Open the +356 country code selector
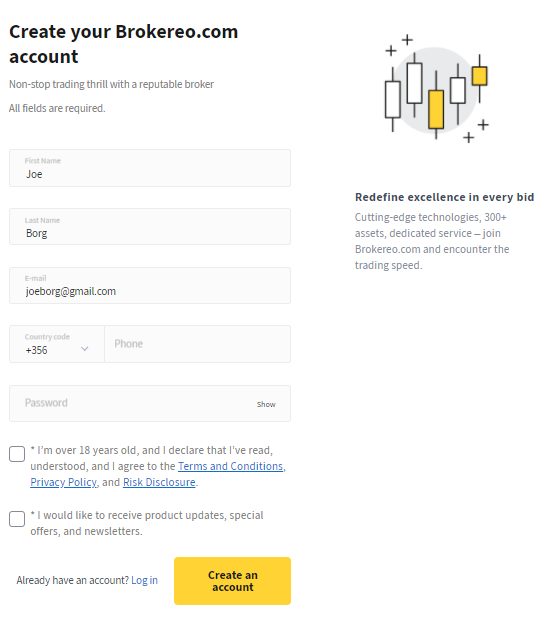555x627 pixels. (57, 344)
